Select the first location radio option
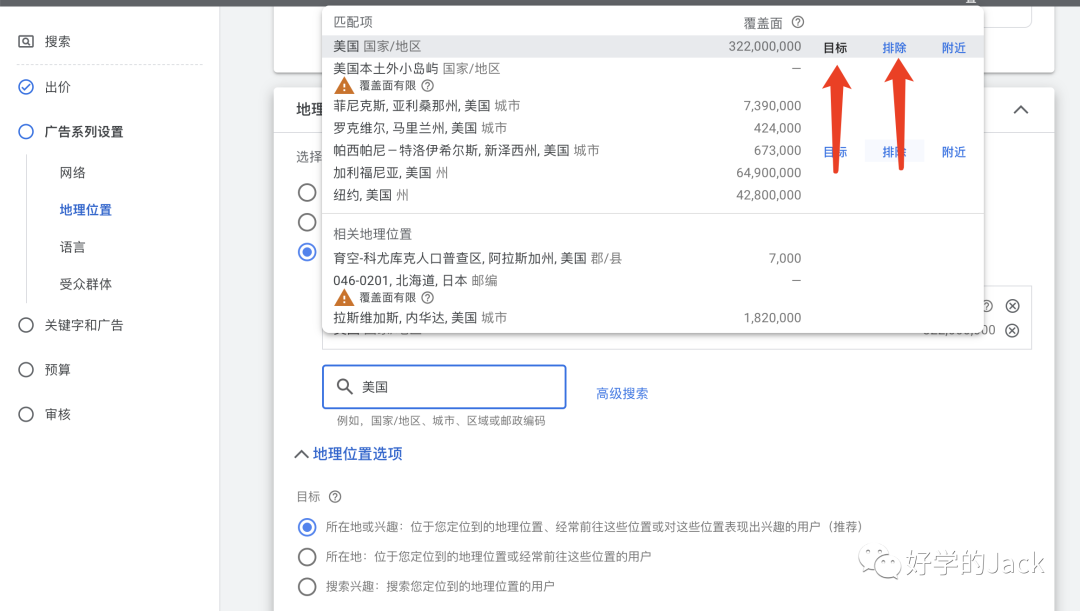The width and height of the screenshot is (1080, 611). point(307,192)
